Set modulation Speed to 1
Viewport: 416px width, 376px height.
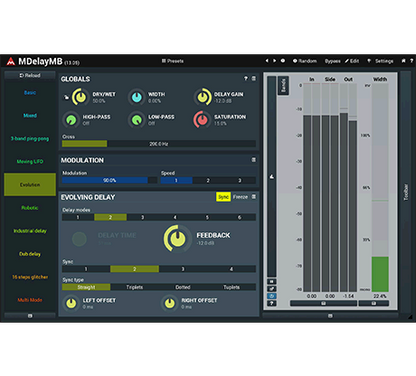(176, 180)
